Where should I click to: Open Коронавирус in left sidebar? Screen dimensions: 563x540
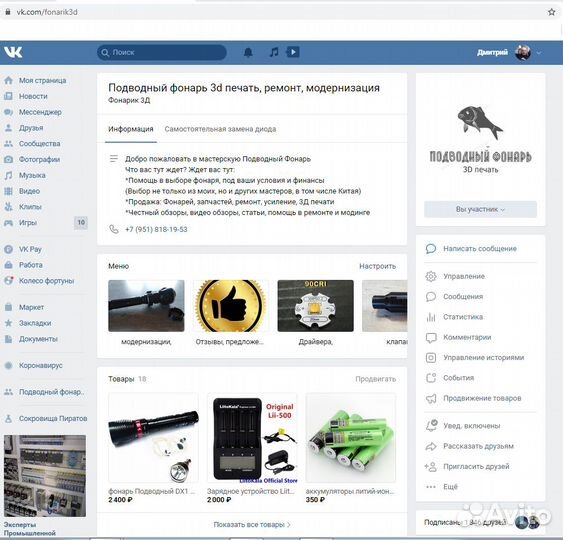pos(33,366)
